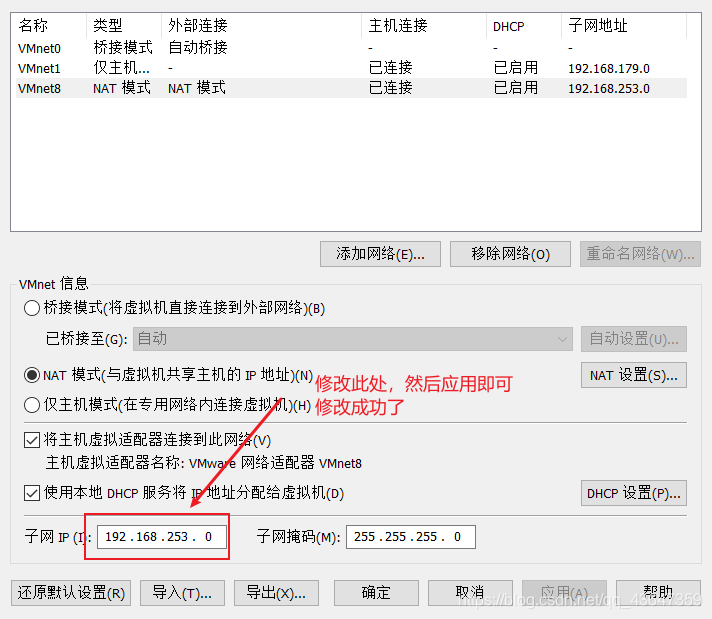Click VMnet1's 已启用 DHCP cell
Viewport: 712px width, 619px height.
pos(516,68)
